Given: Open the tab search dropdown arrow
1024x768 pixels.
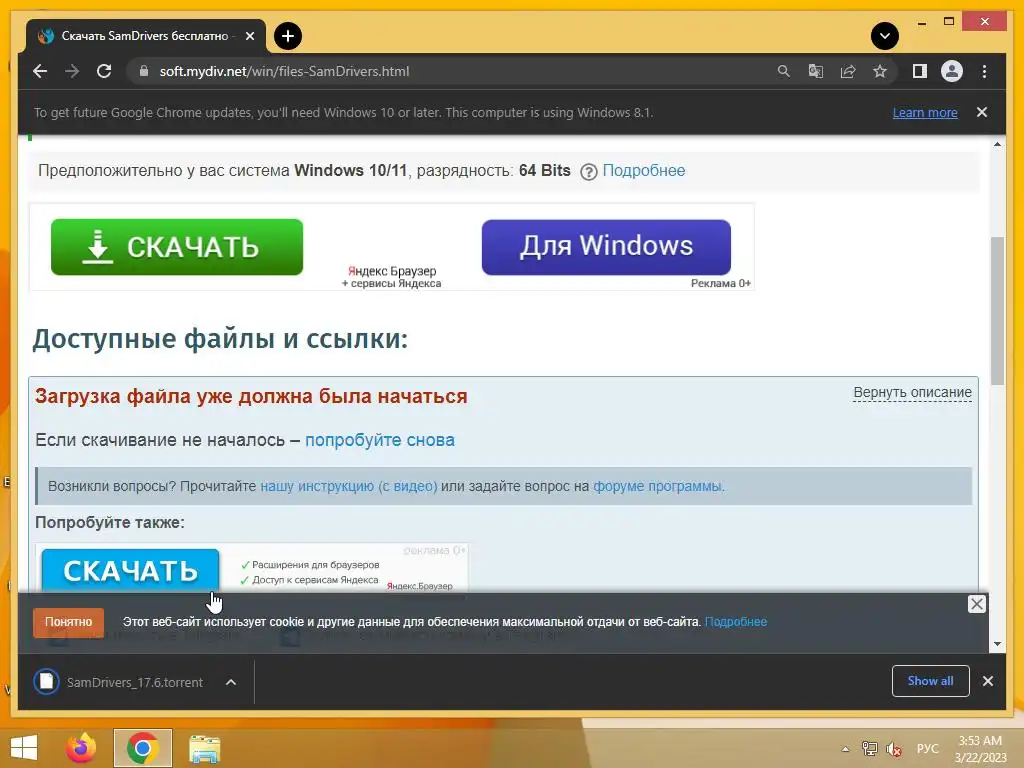Looking at the screenshot, I should click(x=884, y=36).
